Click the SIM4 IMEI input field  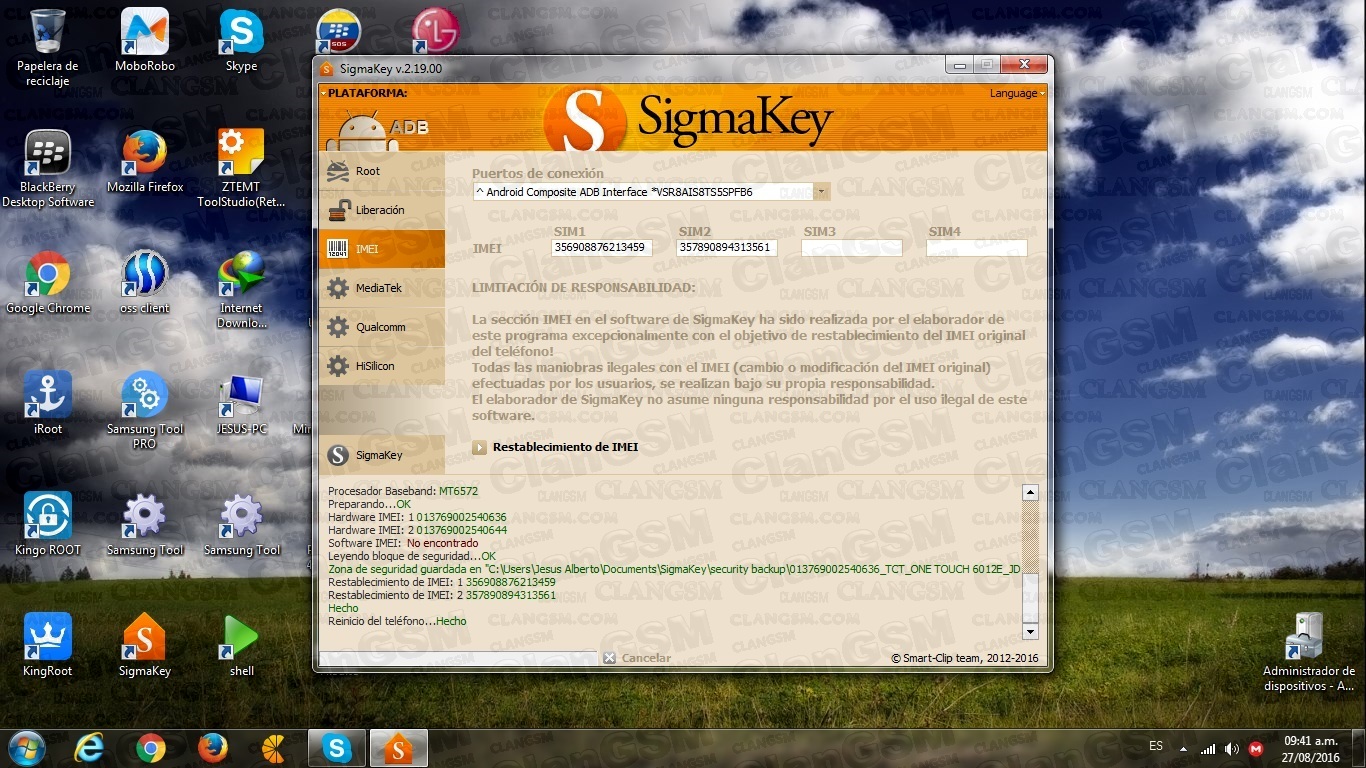(977, 247)
